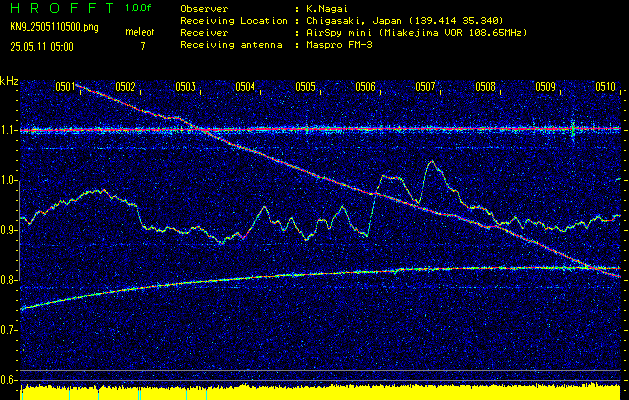The height and width of the screenshot is (400, 629).
Task: Click the 0502 time marker
Action: pyautogui.click(x=125, y=86)
